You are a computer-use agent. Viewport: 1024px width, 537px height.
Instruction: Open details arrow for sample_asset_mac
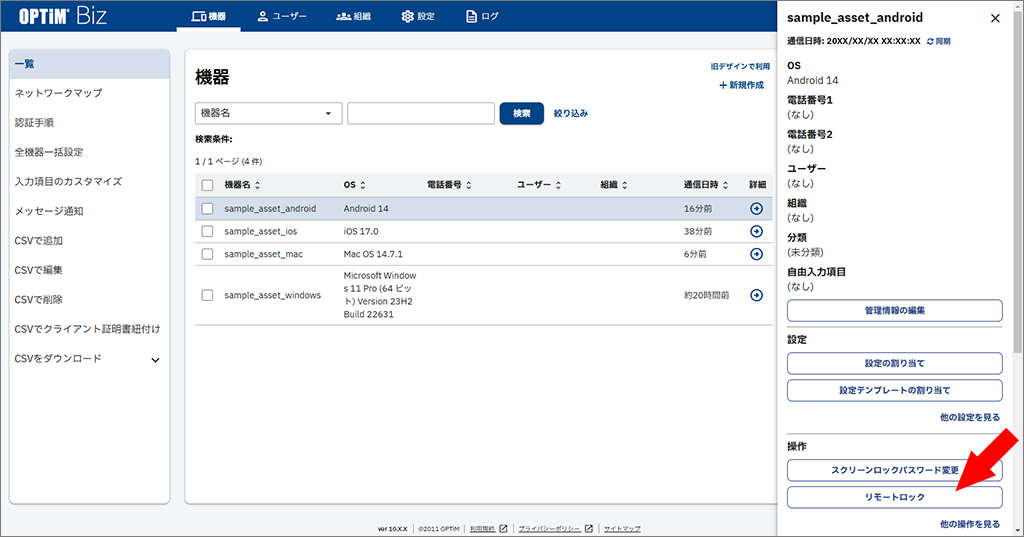tap(756, 254)
